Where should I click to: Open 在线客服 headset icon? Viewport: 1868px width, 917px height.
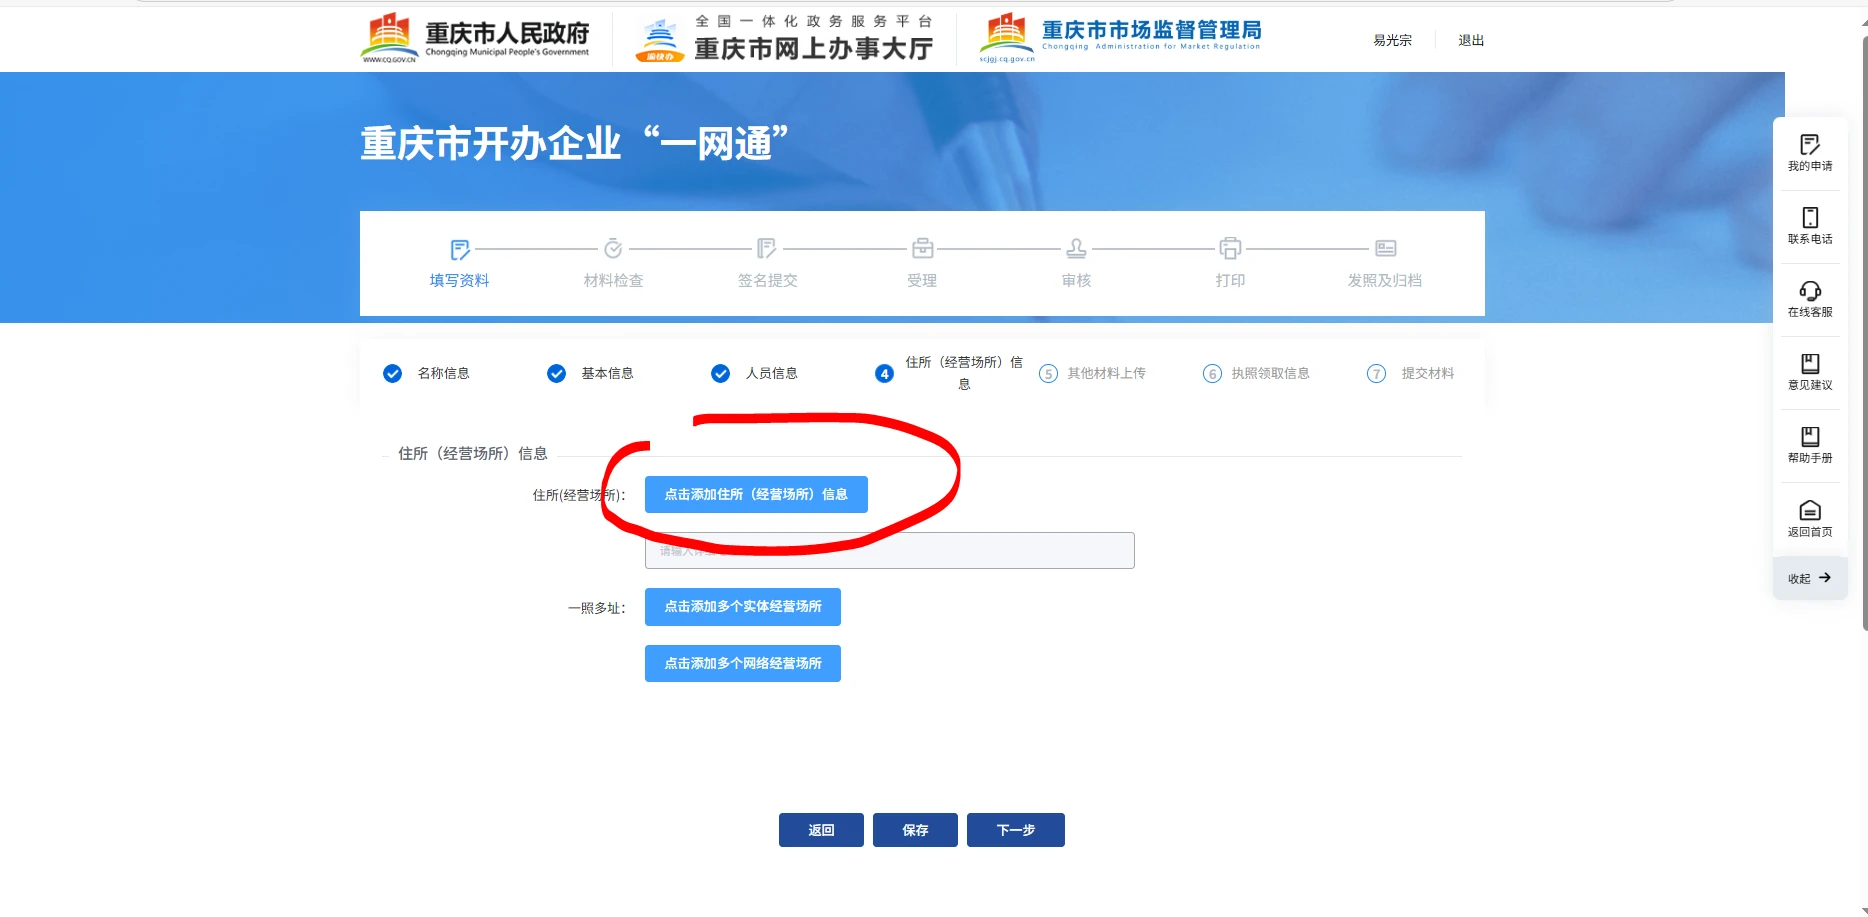pyautogui.click(x=1809, y=291)
